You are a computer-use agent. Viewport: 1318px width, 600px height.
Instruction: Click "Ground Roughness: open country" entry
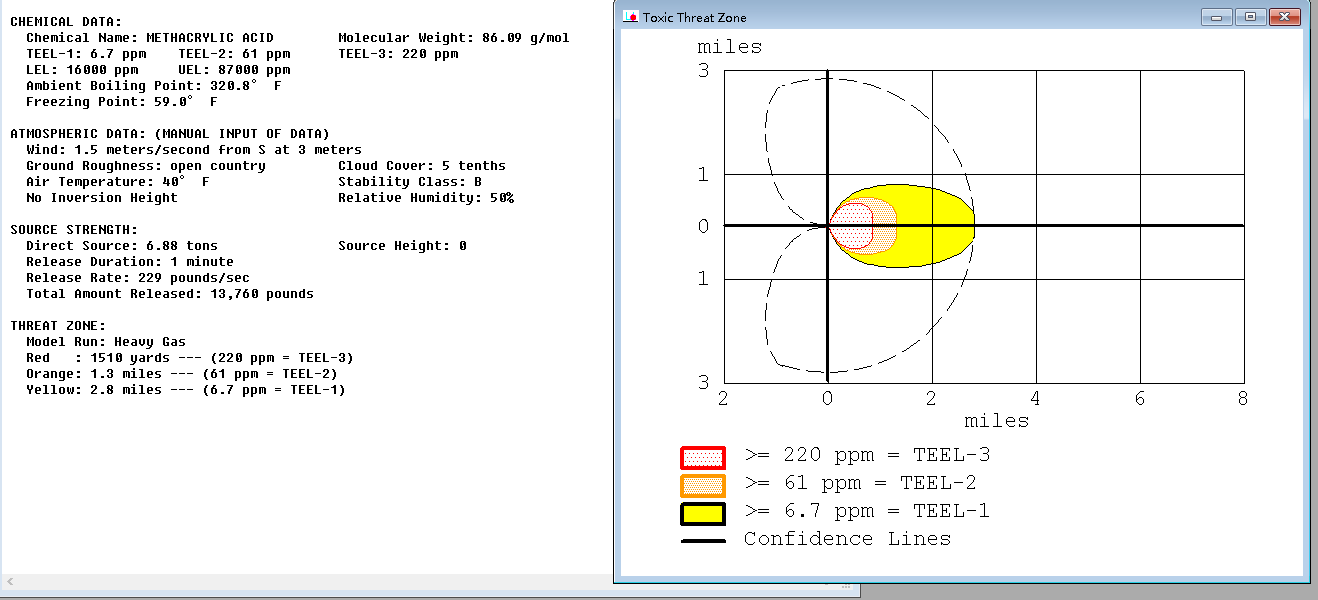coord(146,166)
